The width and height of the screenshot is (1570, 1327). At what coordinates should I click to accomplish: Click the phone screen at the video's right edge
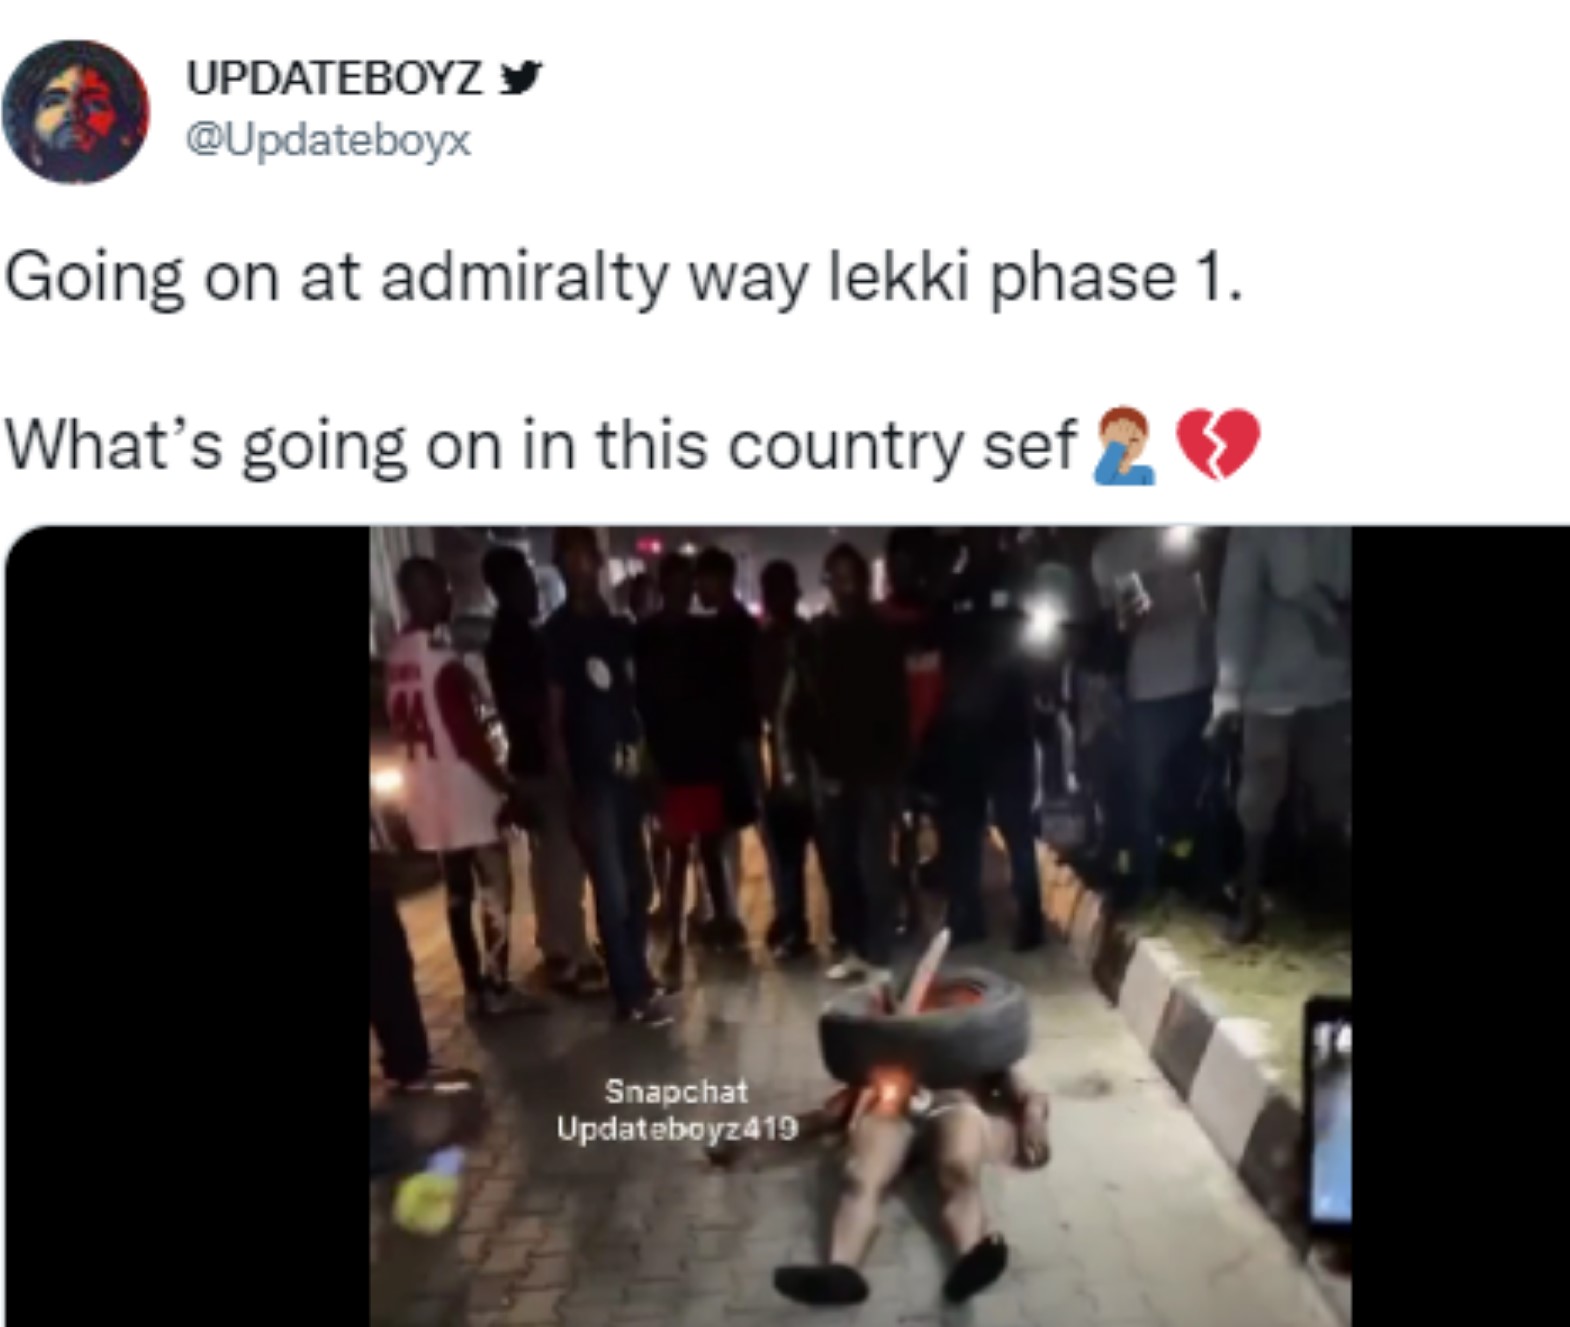1330,1112
